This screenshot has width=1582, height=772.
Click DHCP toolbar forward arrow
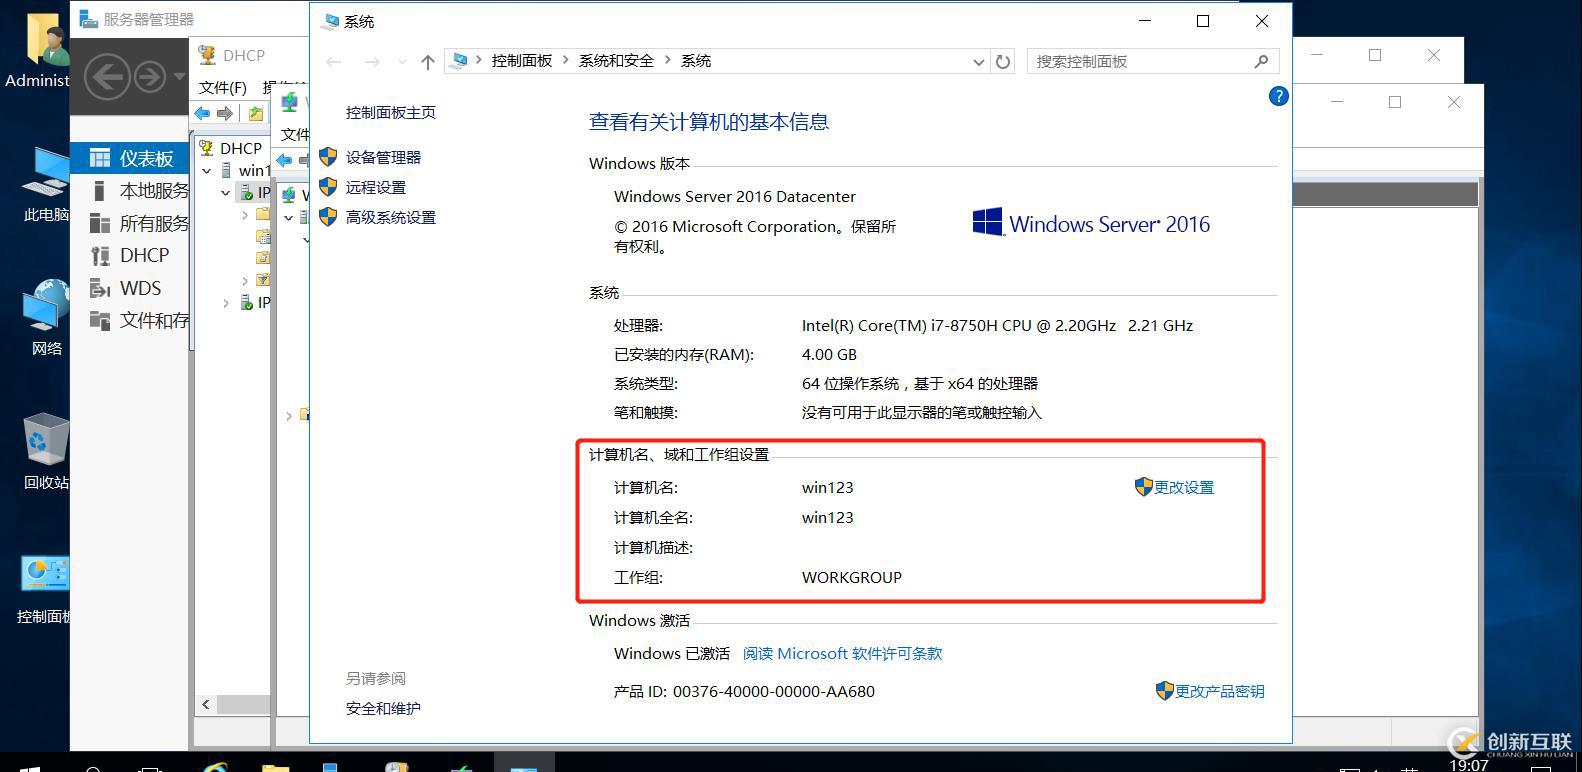coord(225,114)
